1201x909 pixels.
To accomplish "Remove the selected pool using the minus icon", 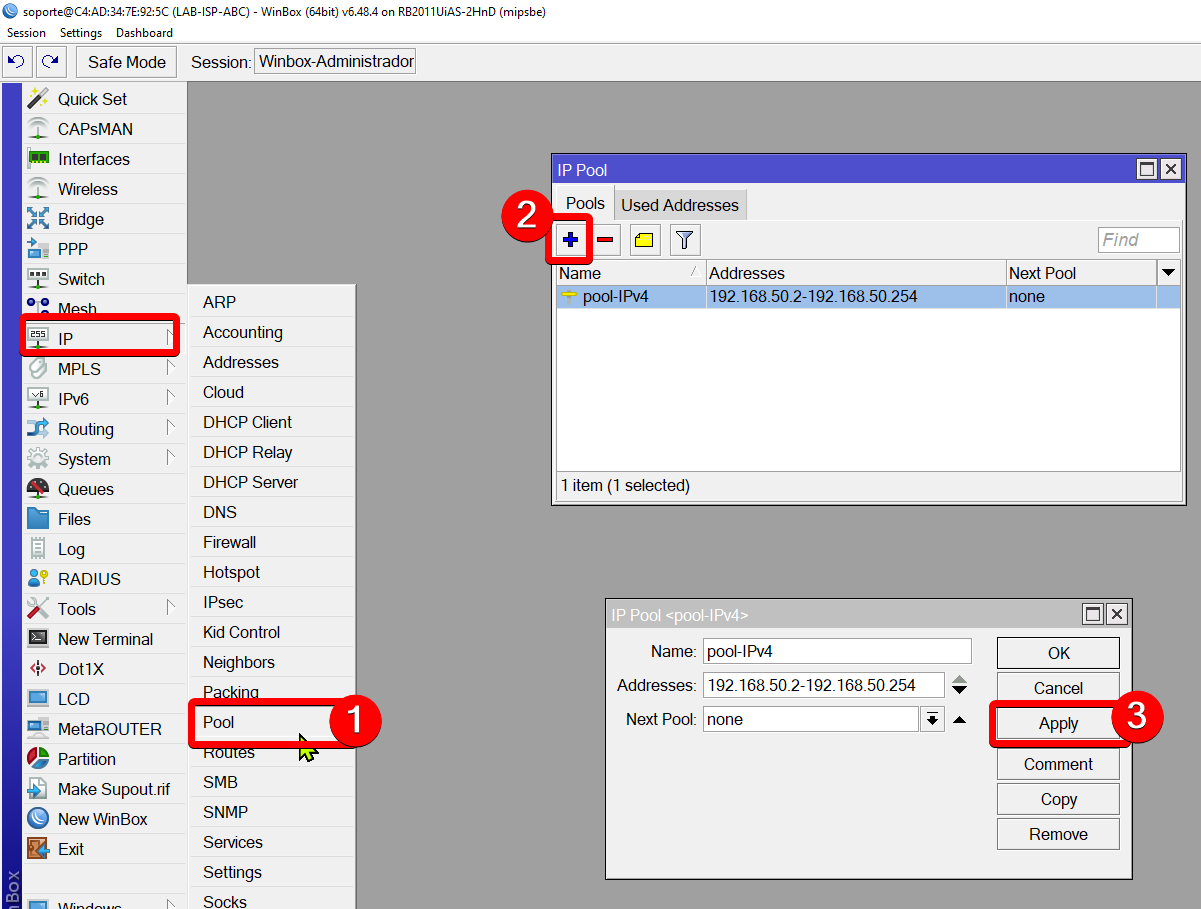I will pyautogui.click(x=606, y=239).
